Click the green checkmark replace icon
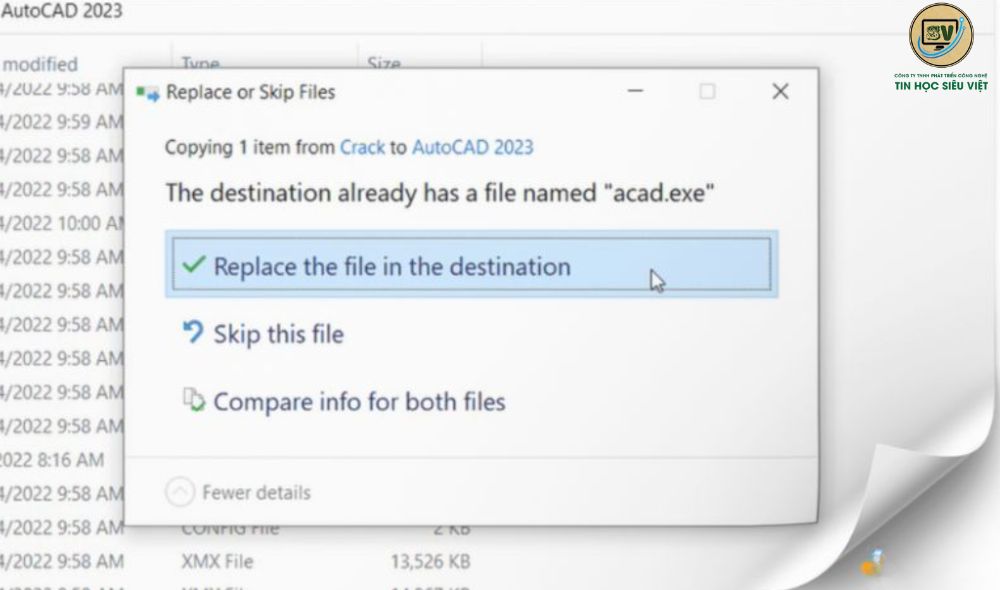The image size is (1000, 590). tap(194, 264)
